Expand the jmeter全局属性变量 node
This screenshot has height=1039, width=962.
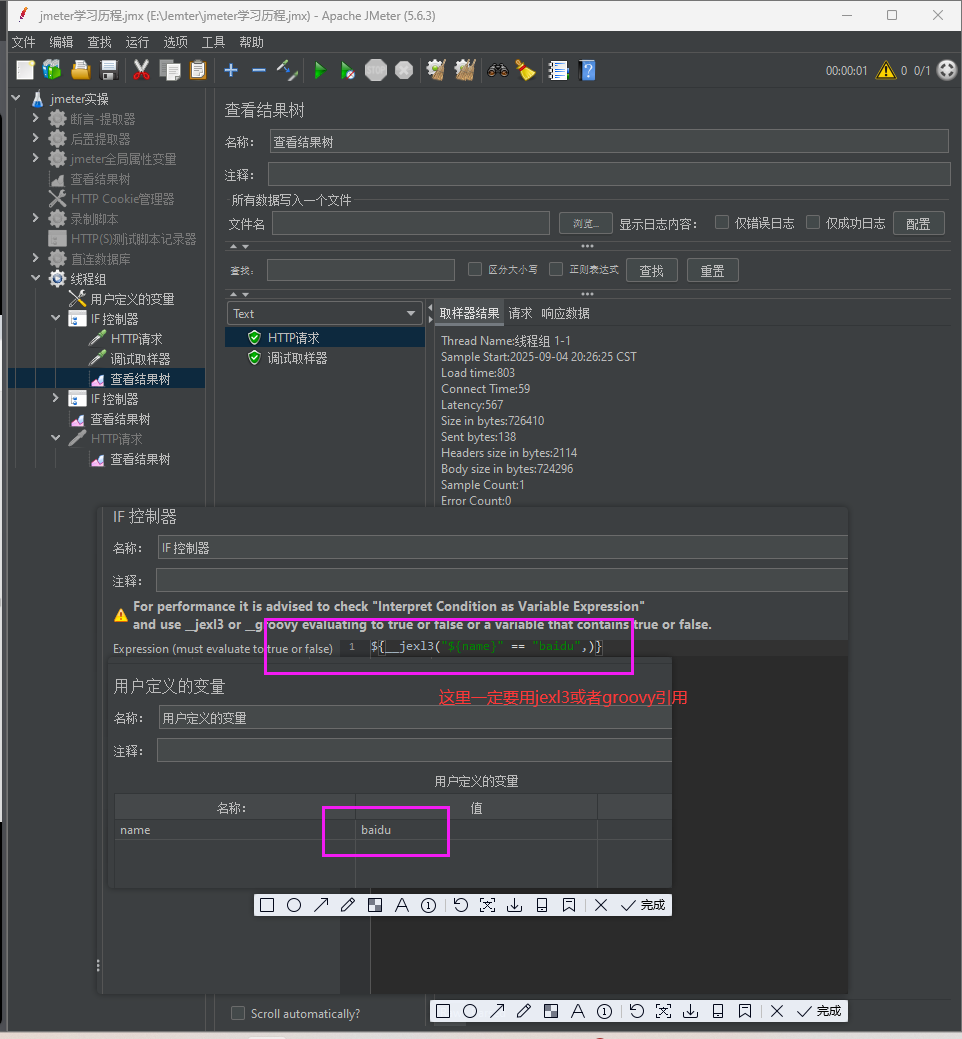(36, 158)
